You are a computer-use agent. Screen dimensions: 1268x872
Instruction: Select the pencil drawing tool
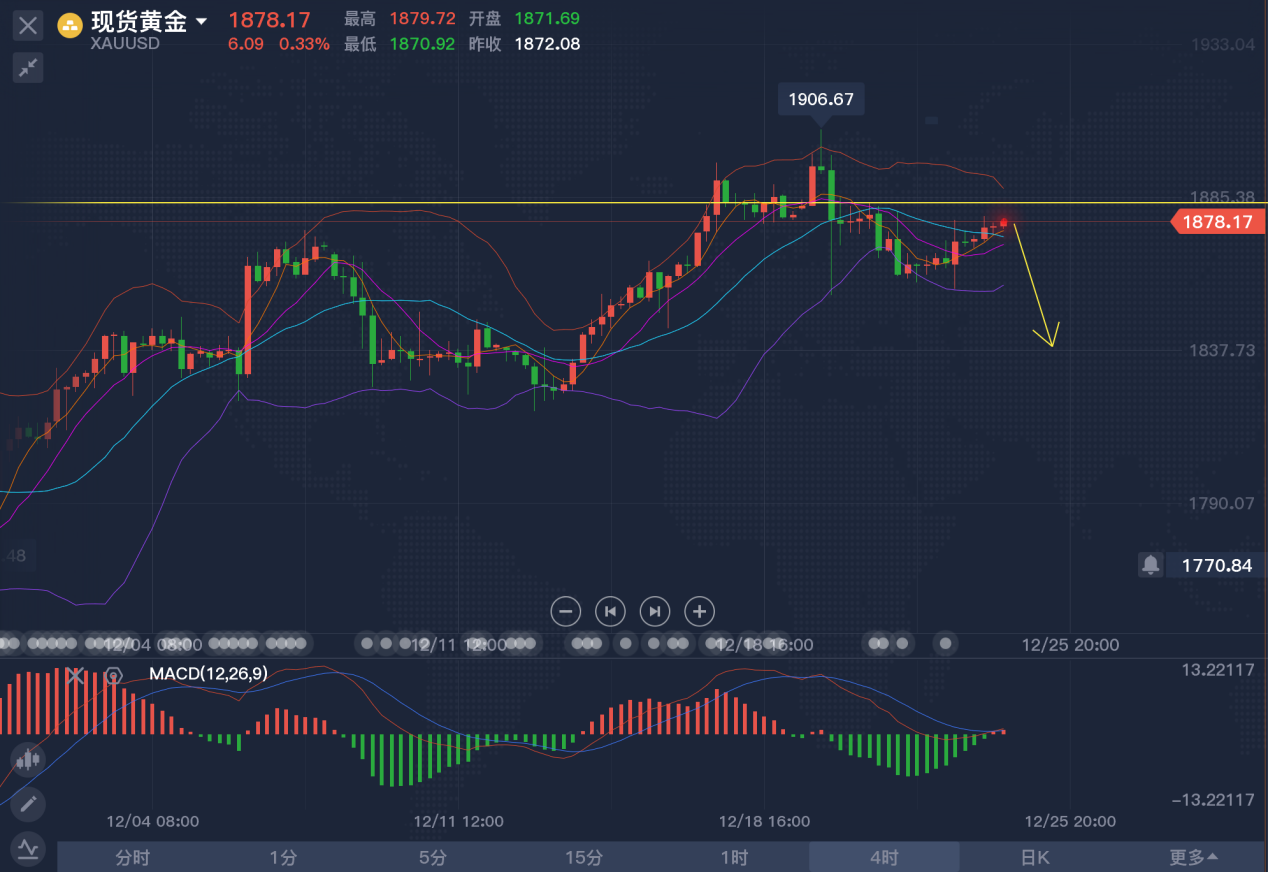point(27,803)
